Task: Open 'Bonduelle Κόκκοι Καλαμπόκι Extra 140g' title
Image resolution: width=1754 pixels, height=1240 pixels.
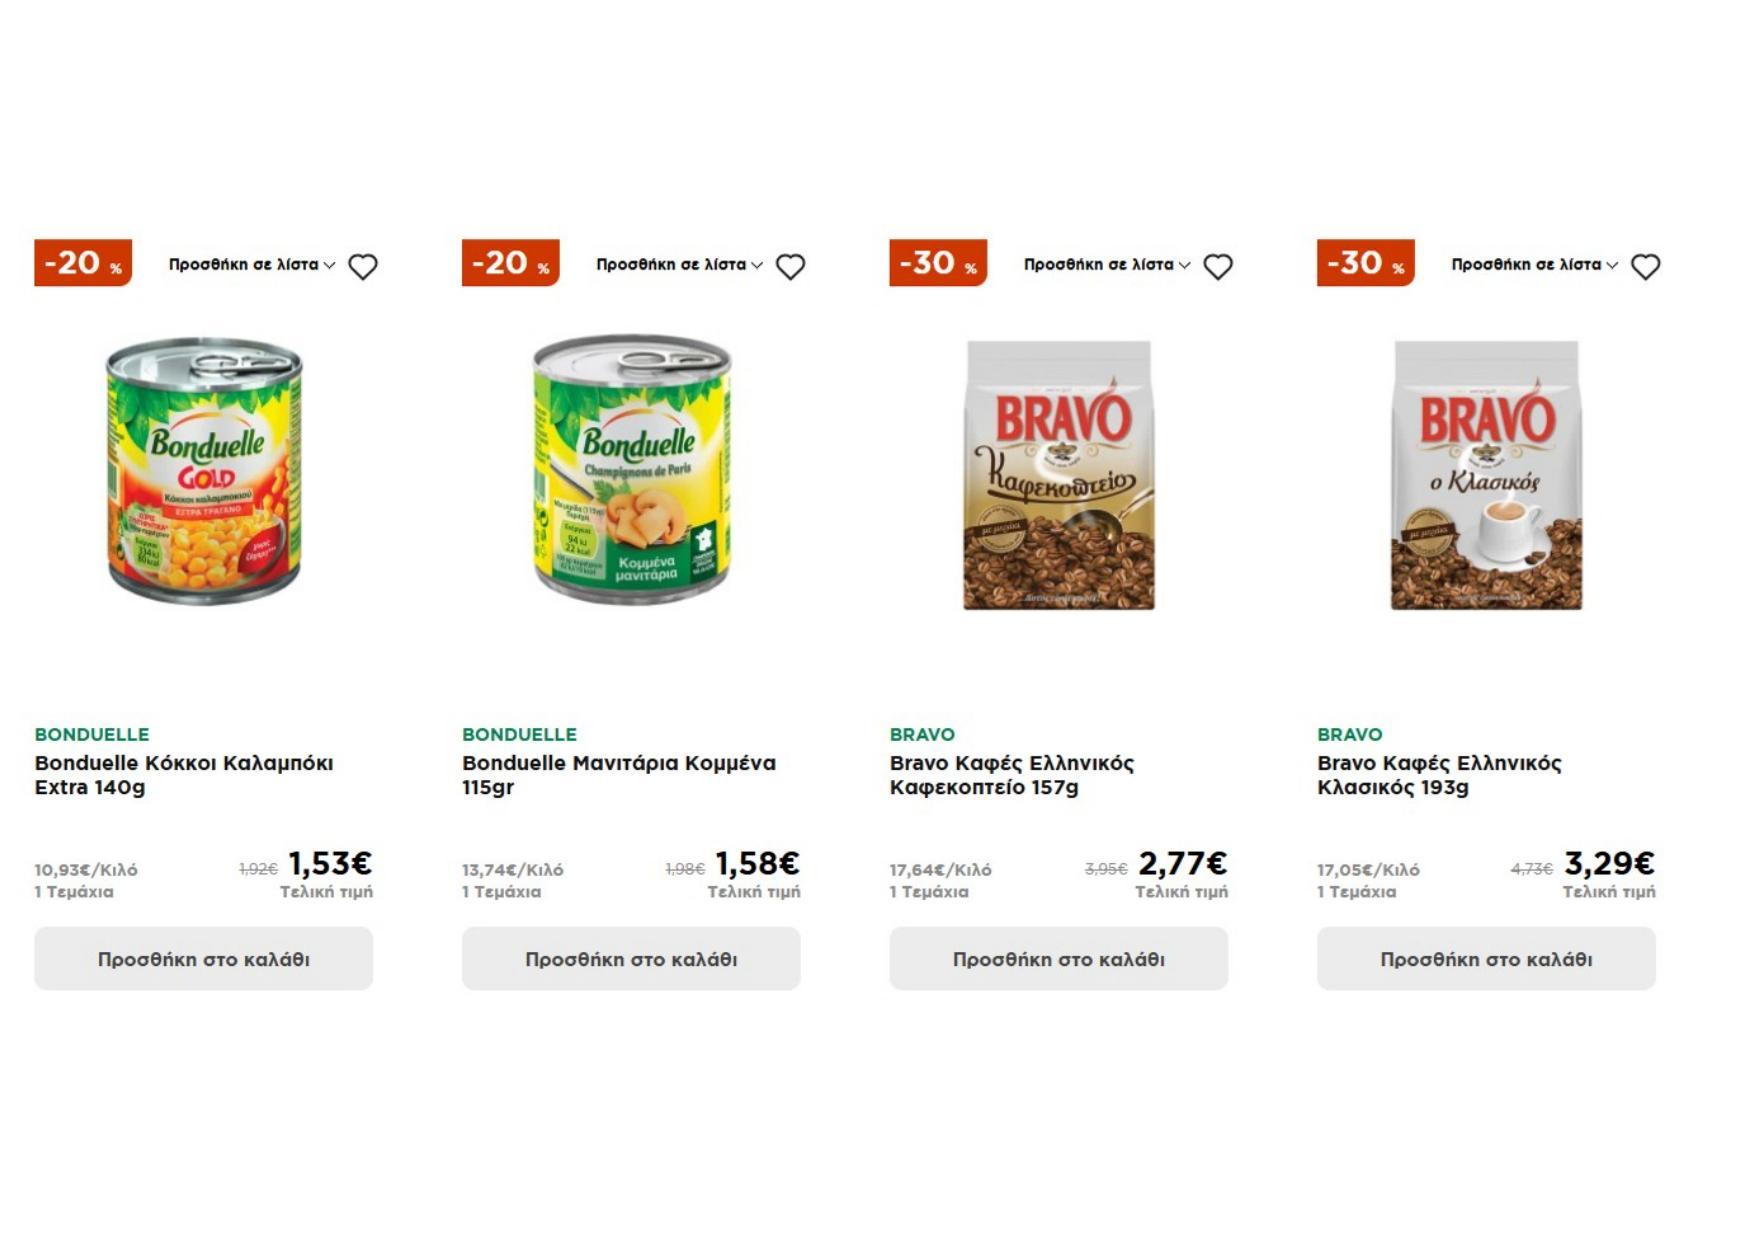Action: (x=184, y=775)
